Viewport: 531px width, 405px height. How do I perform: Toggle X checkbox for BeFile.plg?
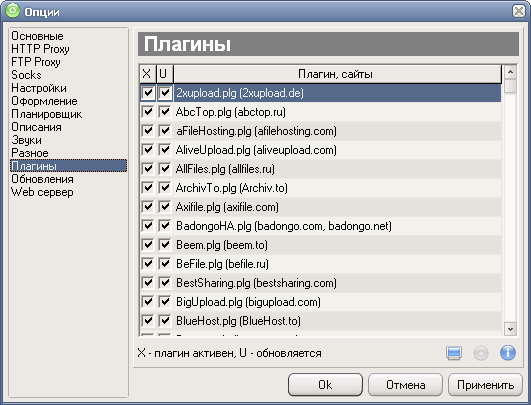[x=148, y=263]
